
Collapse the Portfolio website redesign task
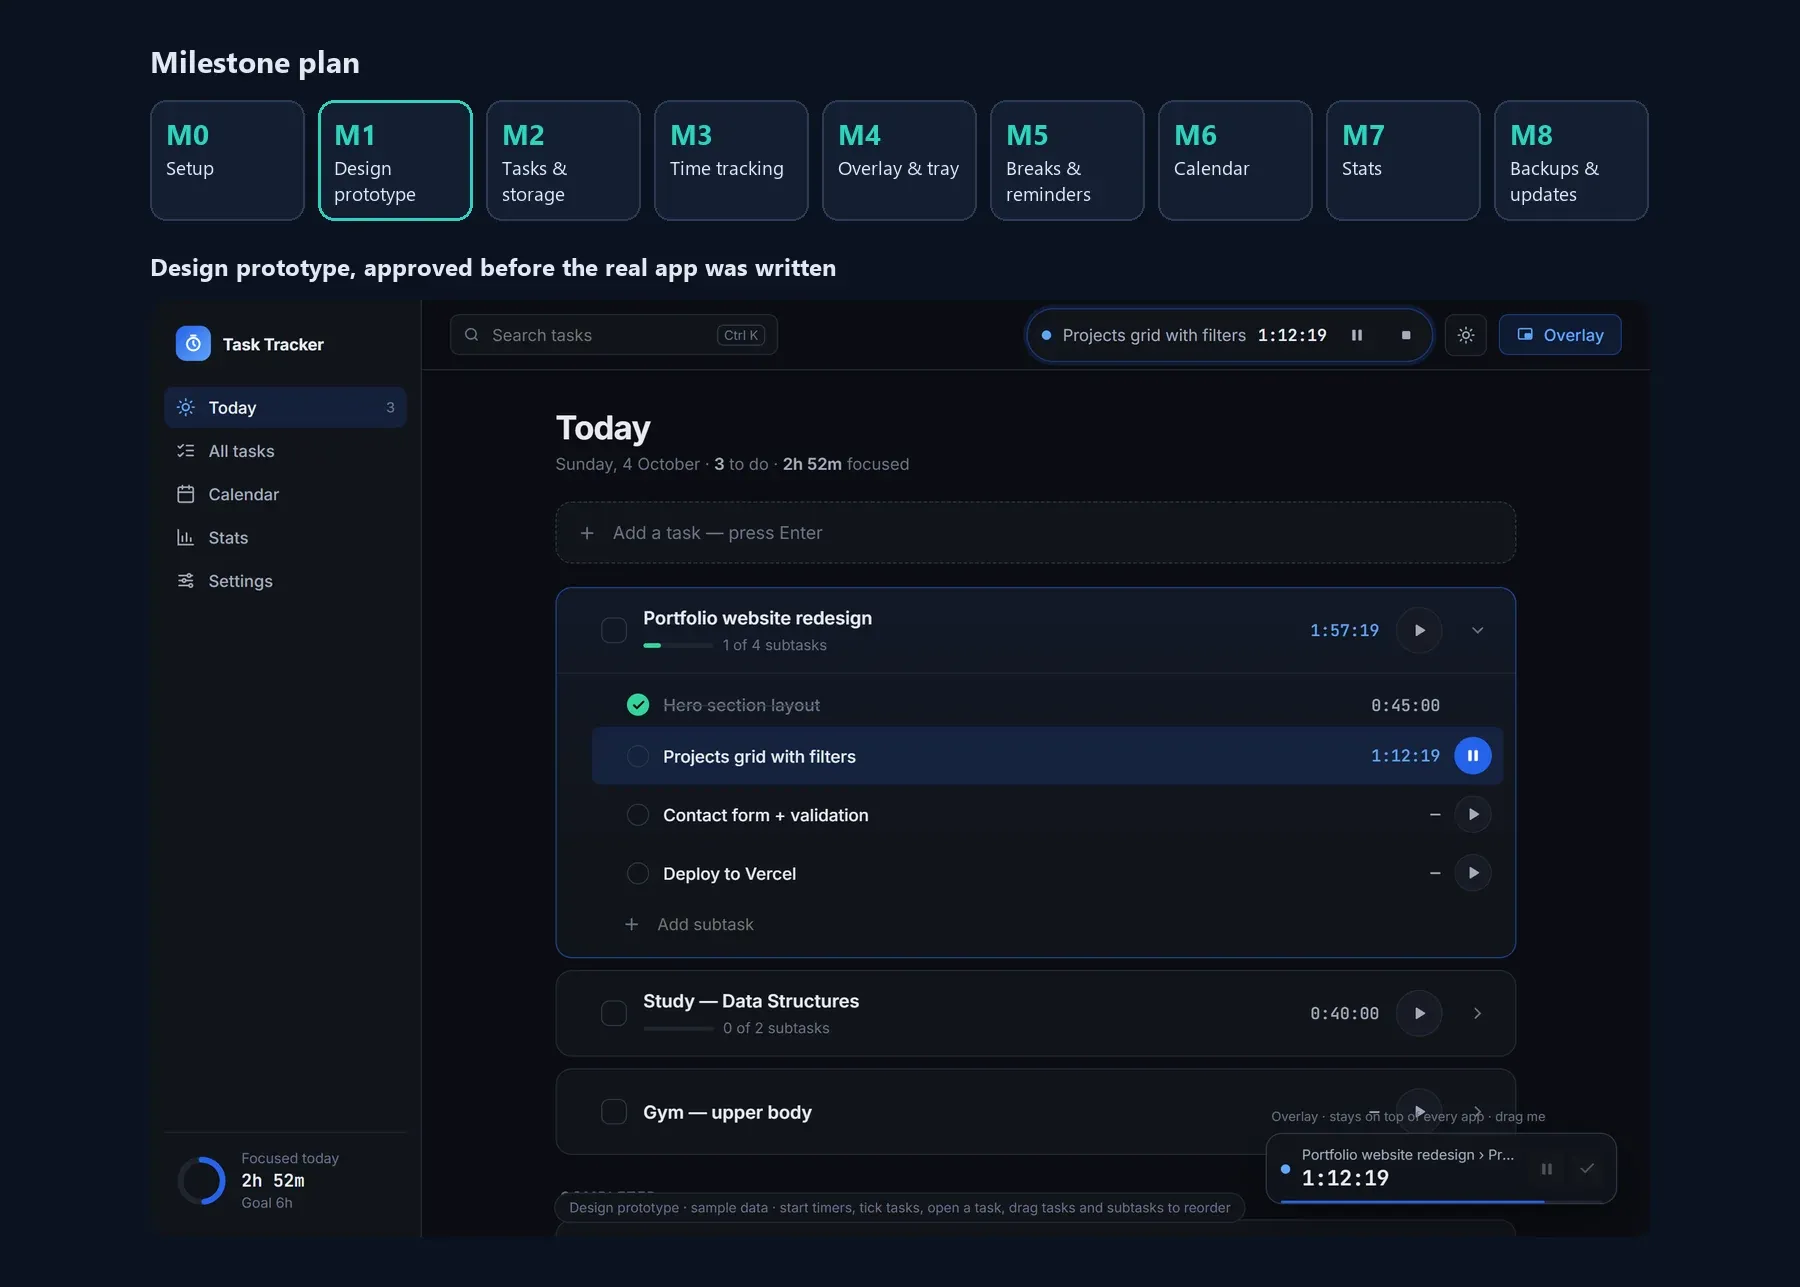tap(1477, 630)
